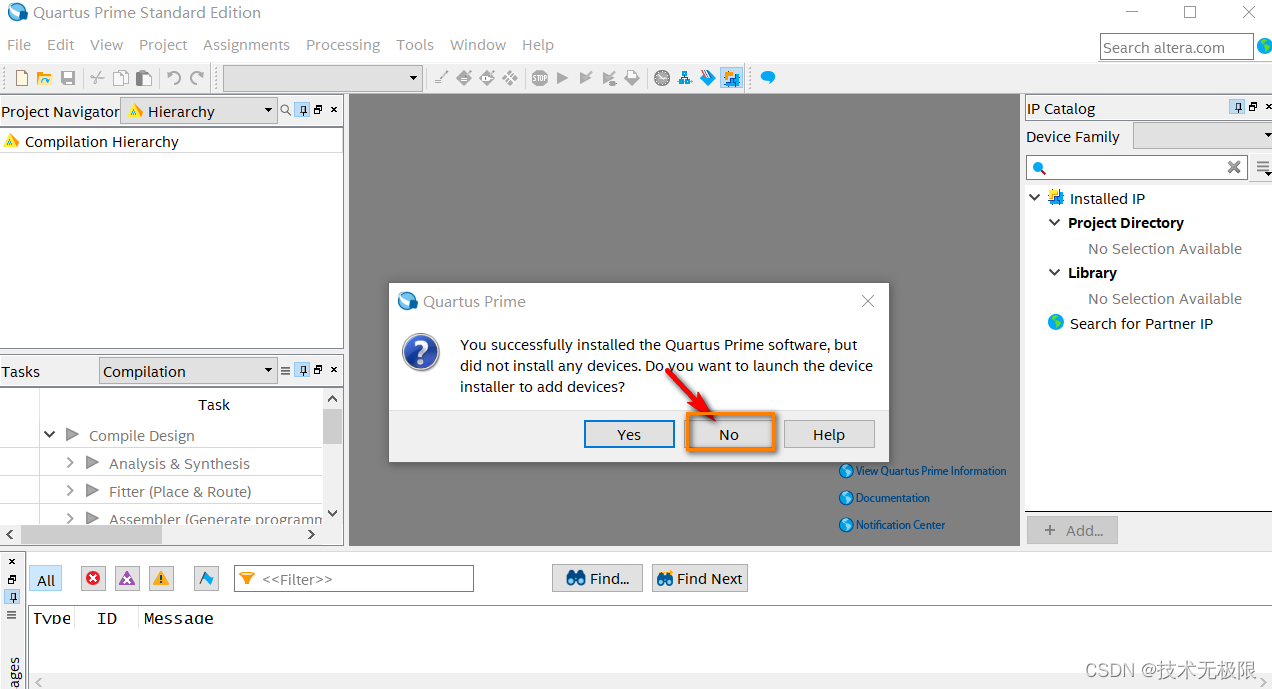This screenshot has height=689, width=1272.
Task: Open the Tools menu
Action: click(415, 45)
